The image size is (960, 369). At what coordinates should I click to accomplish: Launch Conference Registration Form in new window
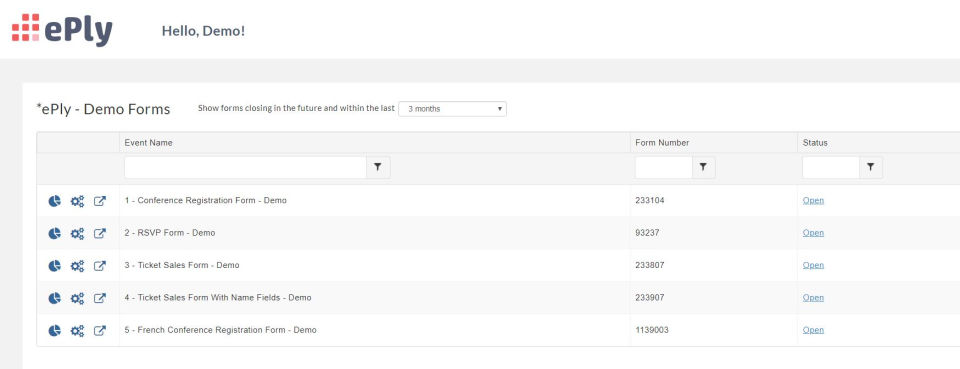tap(100, 201)
